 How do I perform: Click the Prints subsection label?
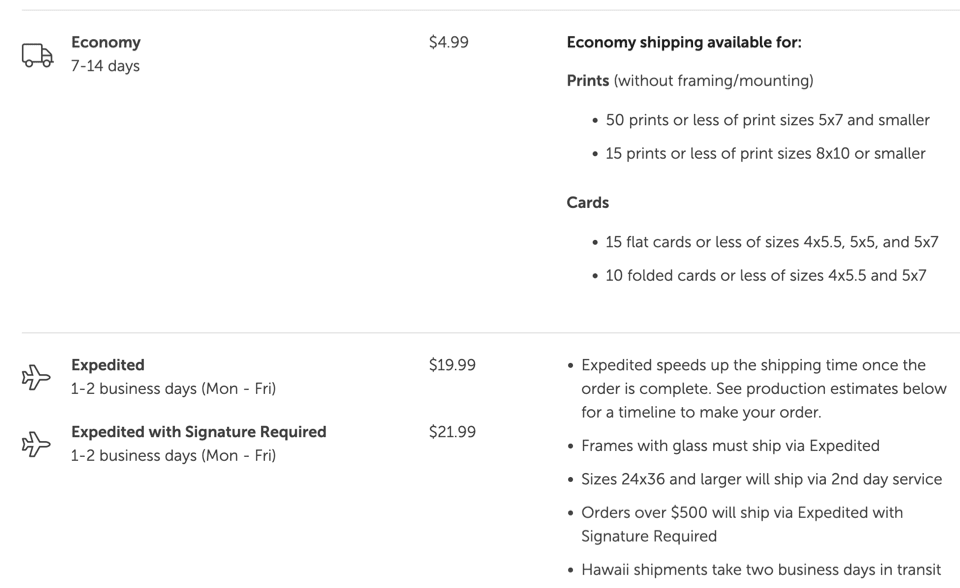point(589,80)
